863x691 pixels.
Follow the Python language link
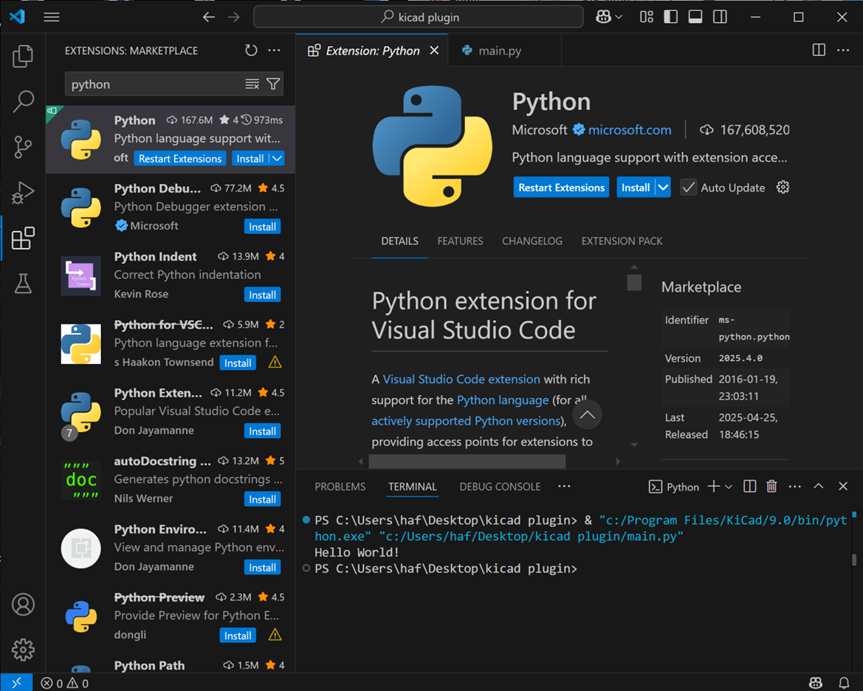502,400
